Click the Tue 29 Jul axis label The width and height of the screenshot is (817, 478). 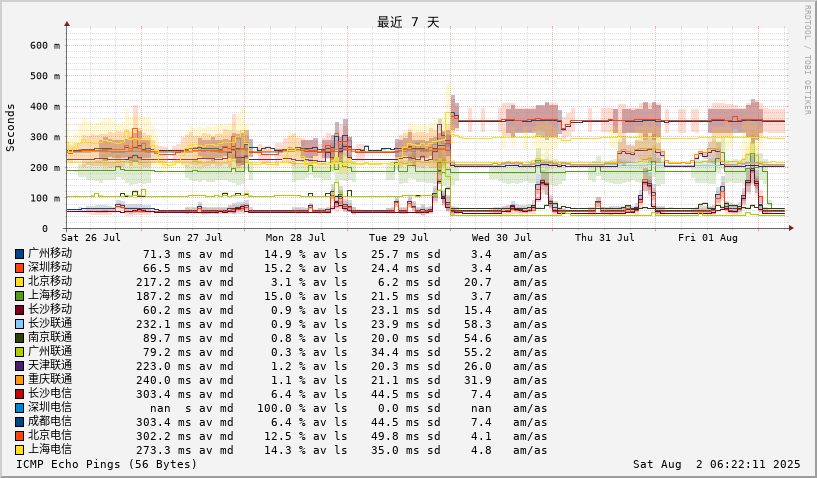pyautogui.click(x=399, y=238)
